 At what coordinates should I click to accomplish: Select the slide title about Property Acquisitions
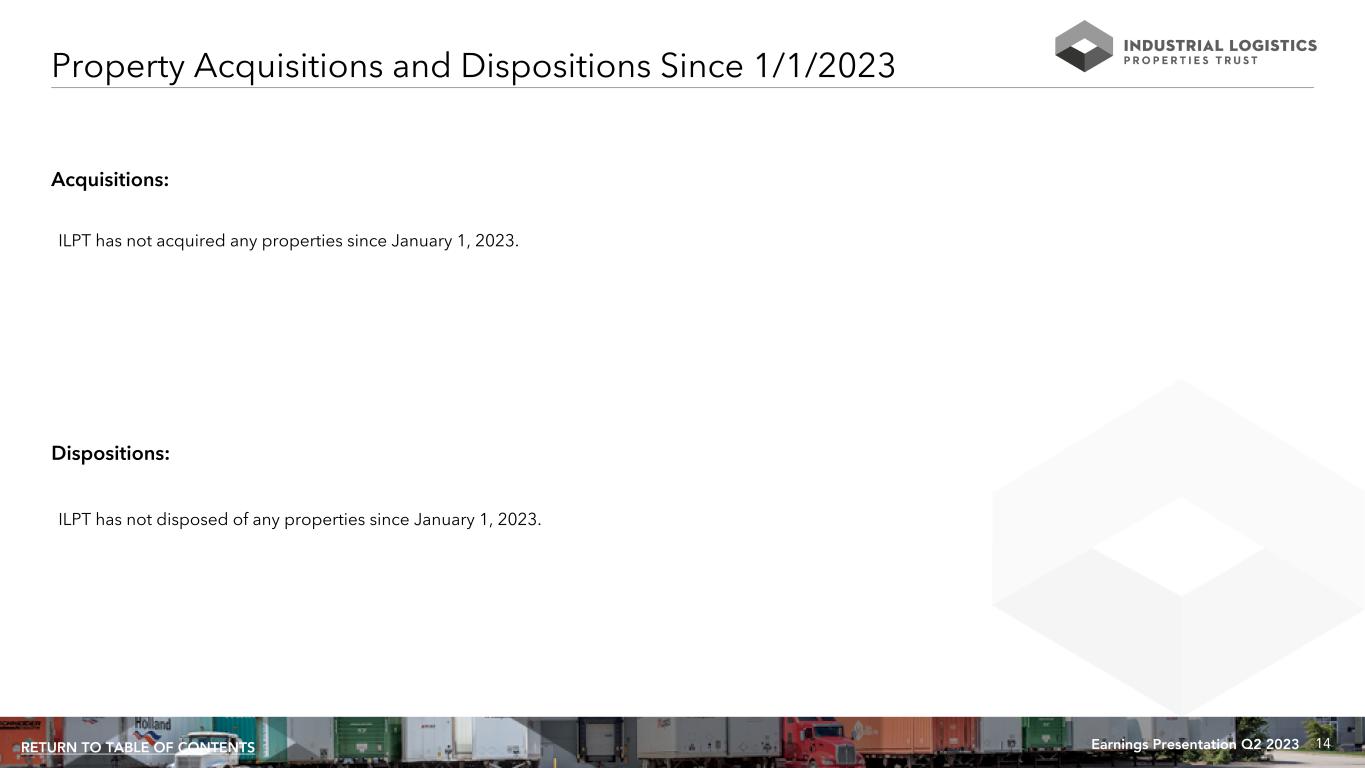coord(473,66)
